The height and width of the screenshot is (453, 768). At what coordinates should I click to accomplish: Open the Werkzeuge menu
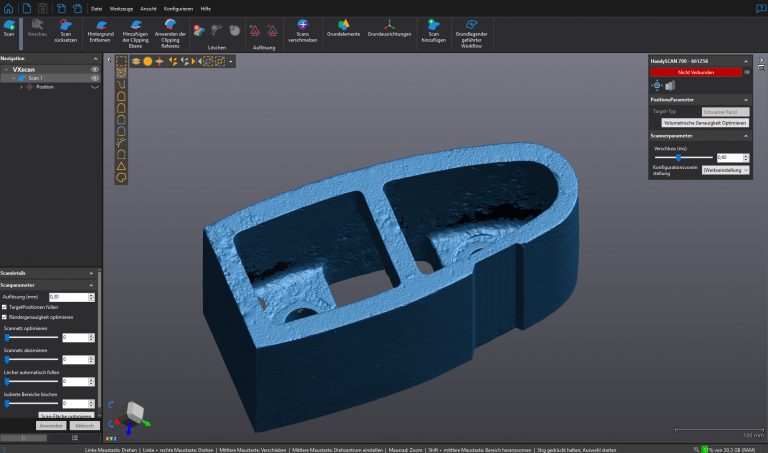[122, 7]
